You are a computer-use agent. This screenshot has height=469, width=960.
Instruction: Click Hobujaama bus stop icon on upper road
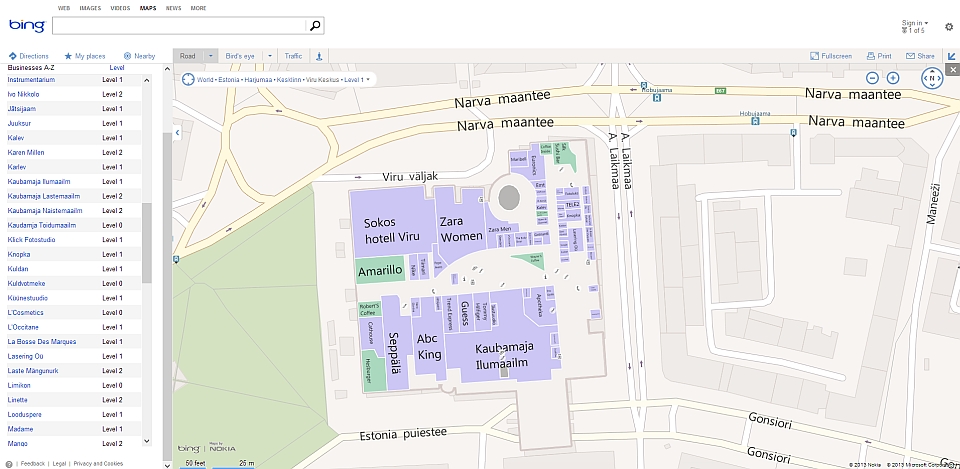pos(657,97)
